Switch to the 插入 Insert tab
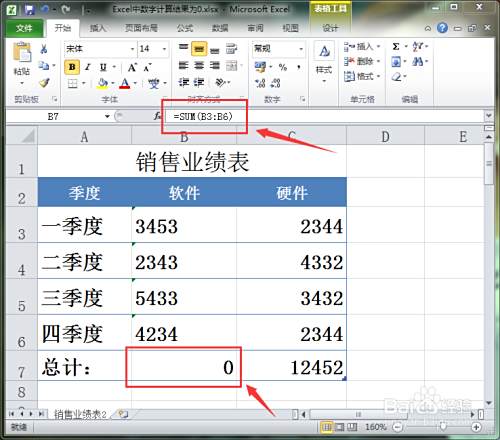The width and height of the screenshot is (500, 440). click(98, 28)
